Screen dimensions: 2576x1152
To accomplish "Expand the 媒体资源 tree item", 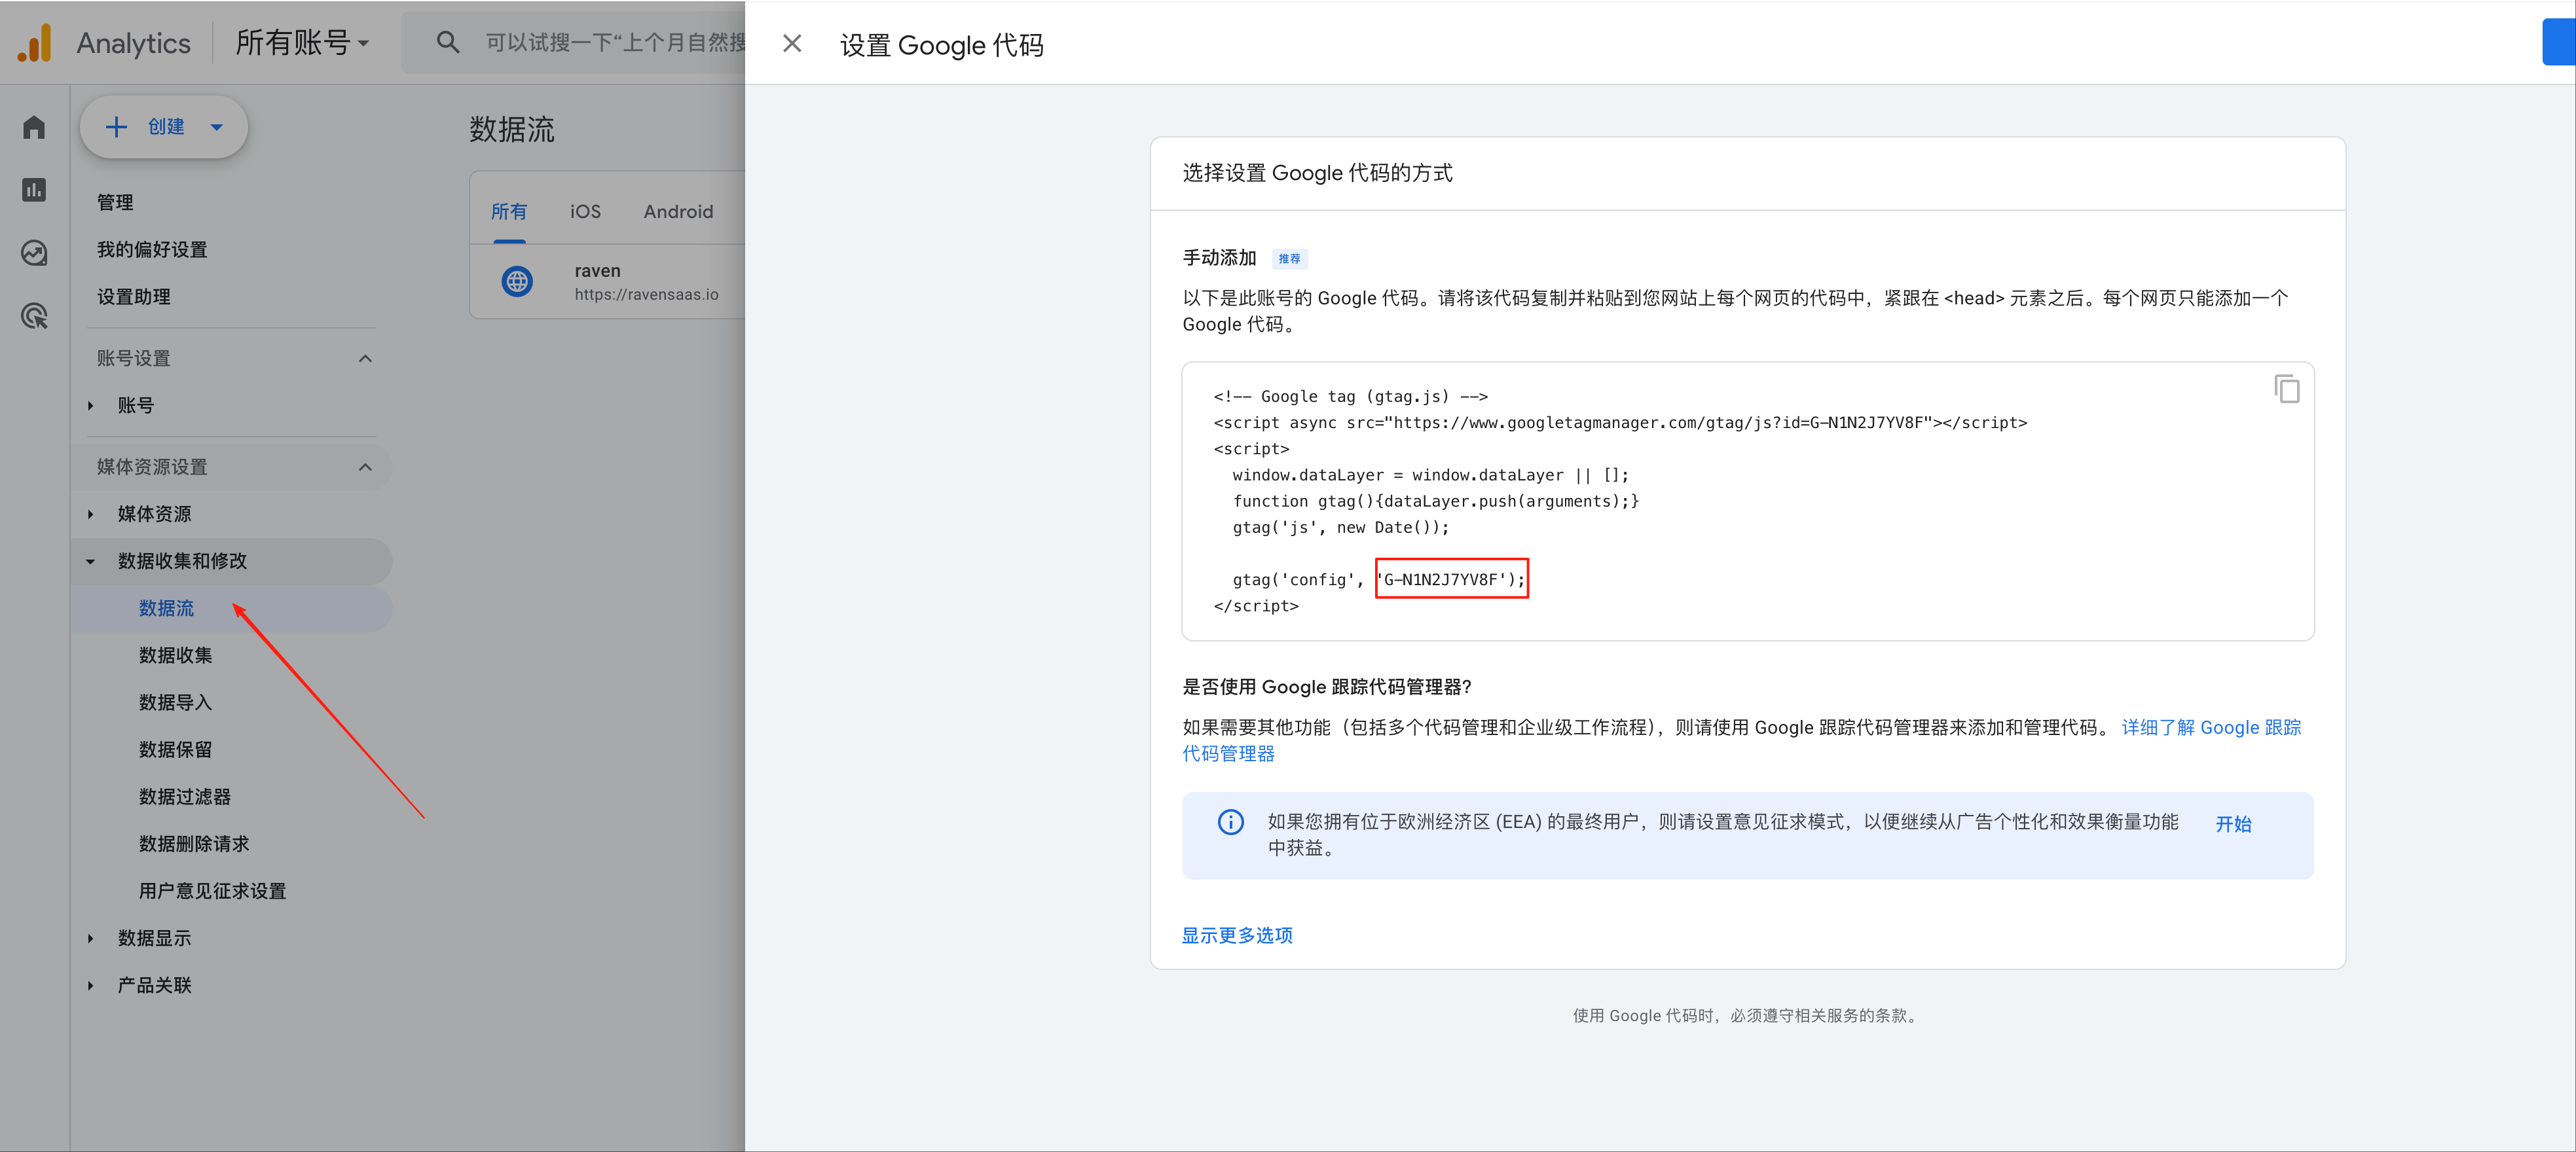I will (90, 514).
